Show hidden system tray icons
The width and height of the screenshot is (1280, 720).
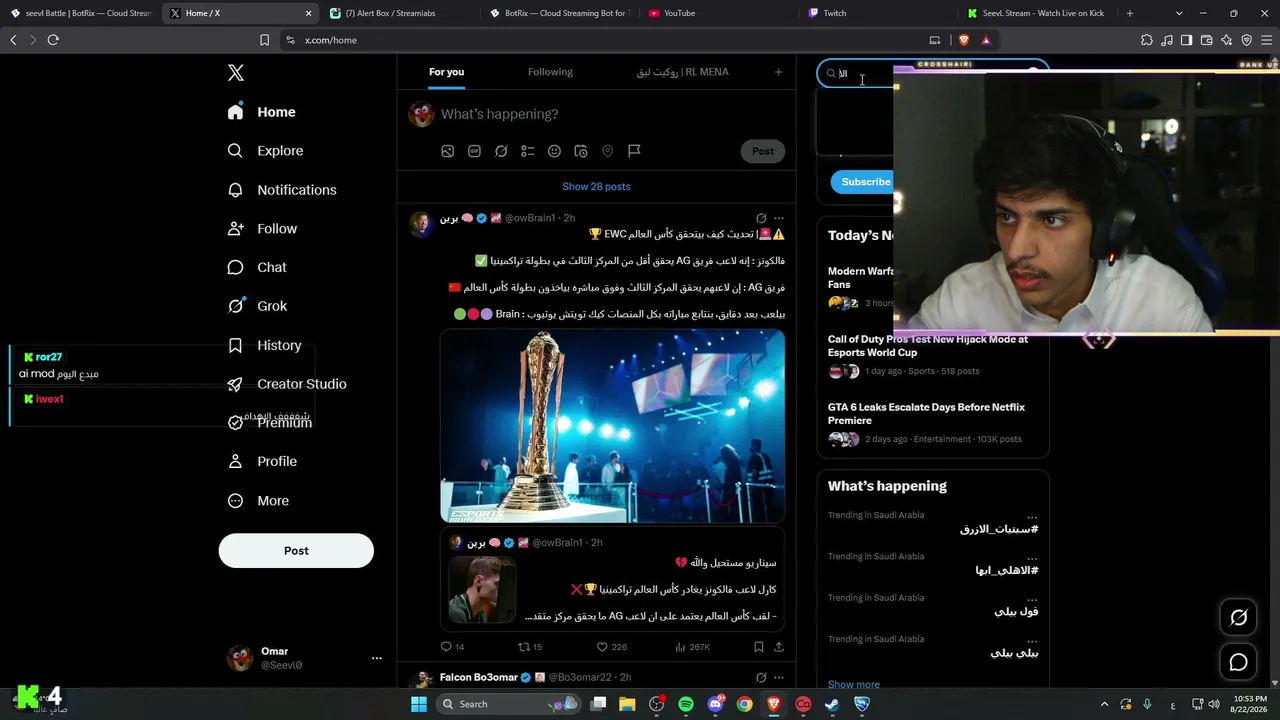tap(1104, 704)
